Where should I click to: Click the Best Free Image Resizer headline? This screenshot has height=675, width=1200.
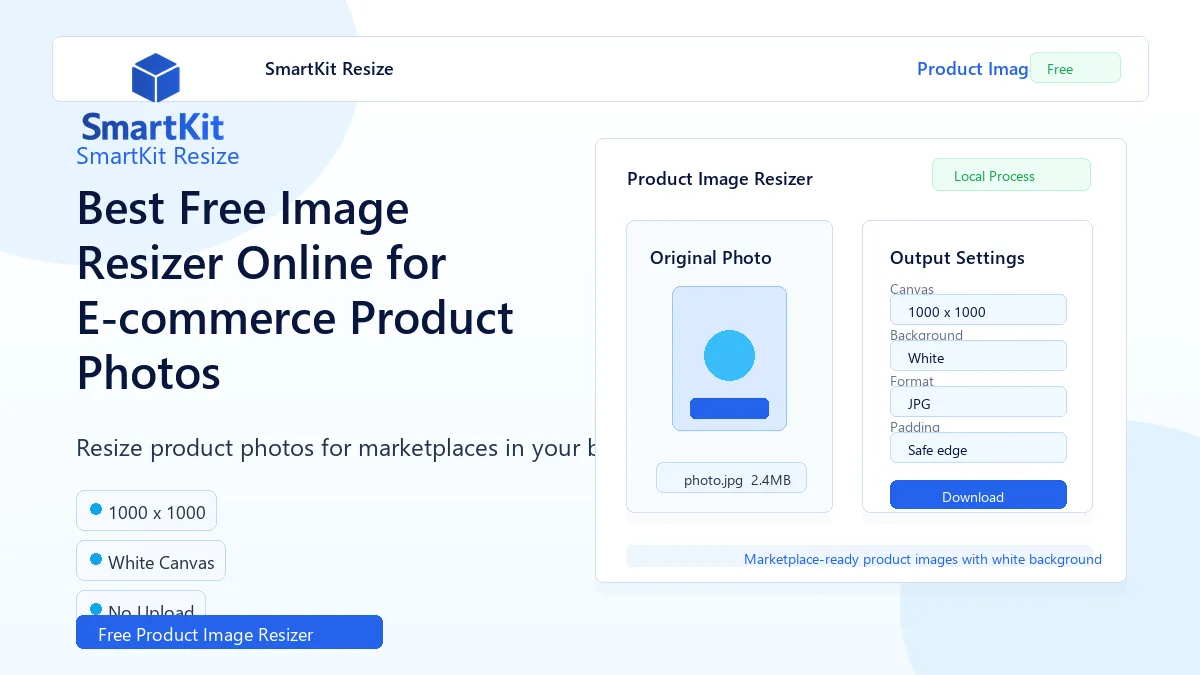coord(295,291)
